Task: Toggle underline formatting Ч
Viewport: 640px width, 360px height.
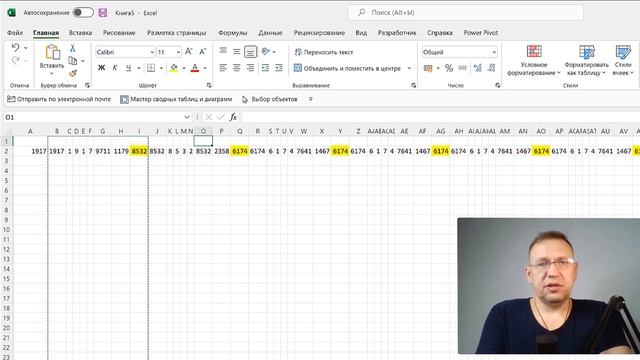Action: coord(129,68)
